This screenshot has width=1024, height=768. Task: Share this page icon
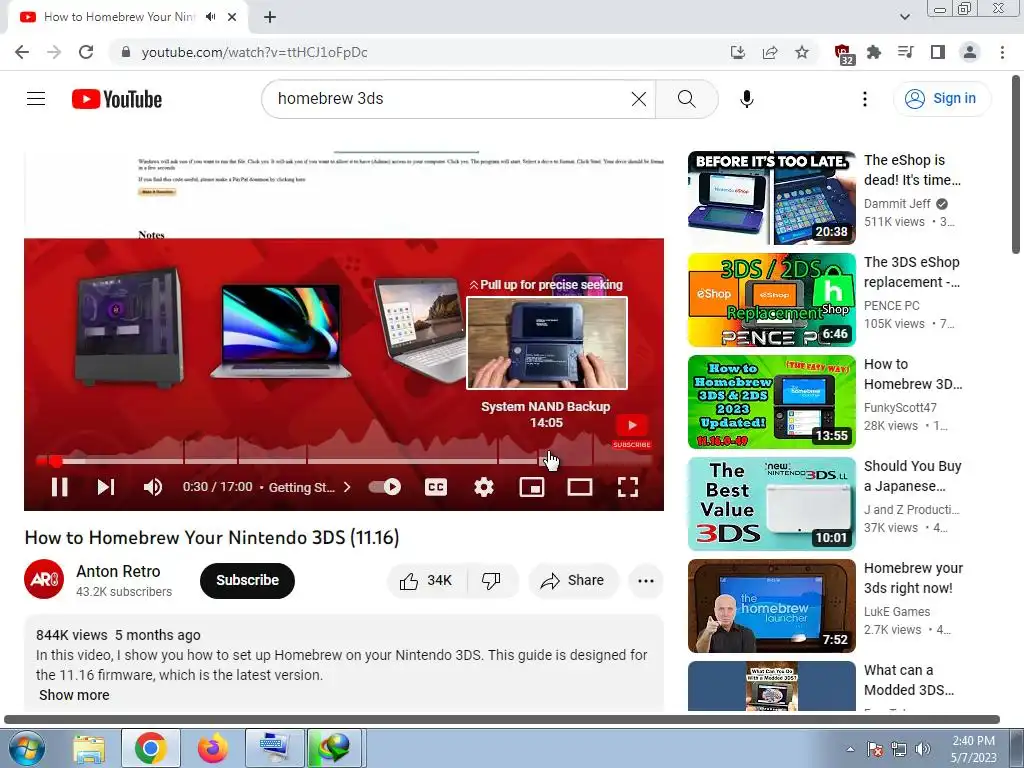click(770, 52)
